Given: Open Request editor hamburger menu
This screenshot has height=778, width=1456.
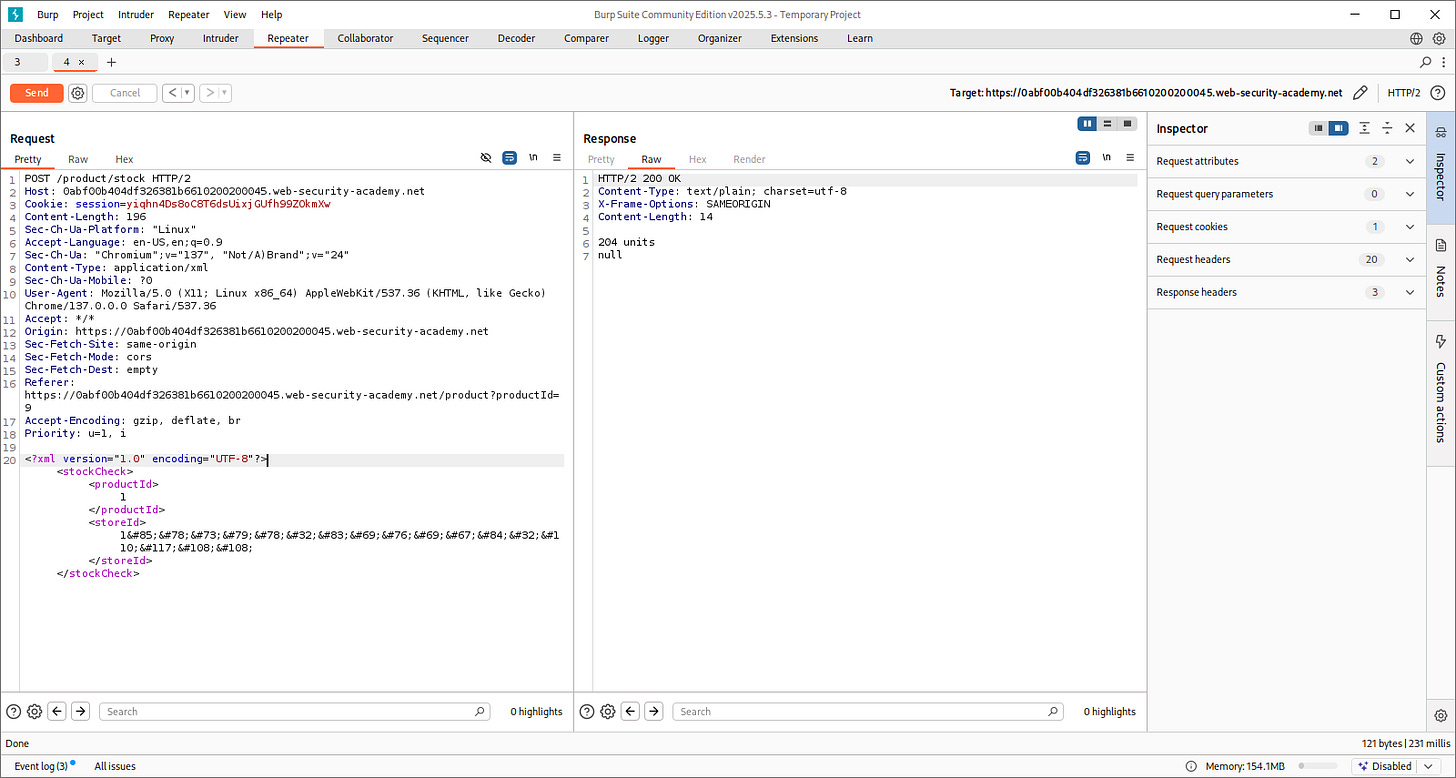Looking at the screenshot, I should coord(557,158).
